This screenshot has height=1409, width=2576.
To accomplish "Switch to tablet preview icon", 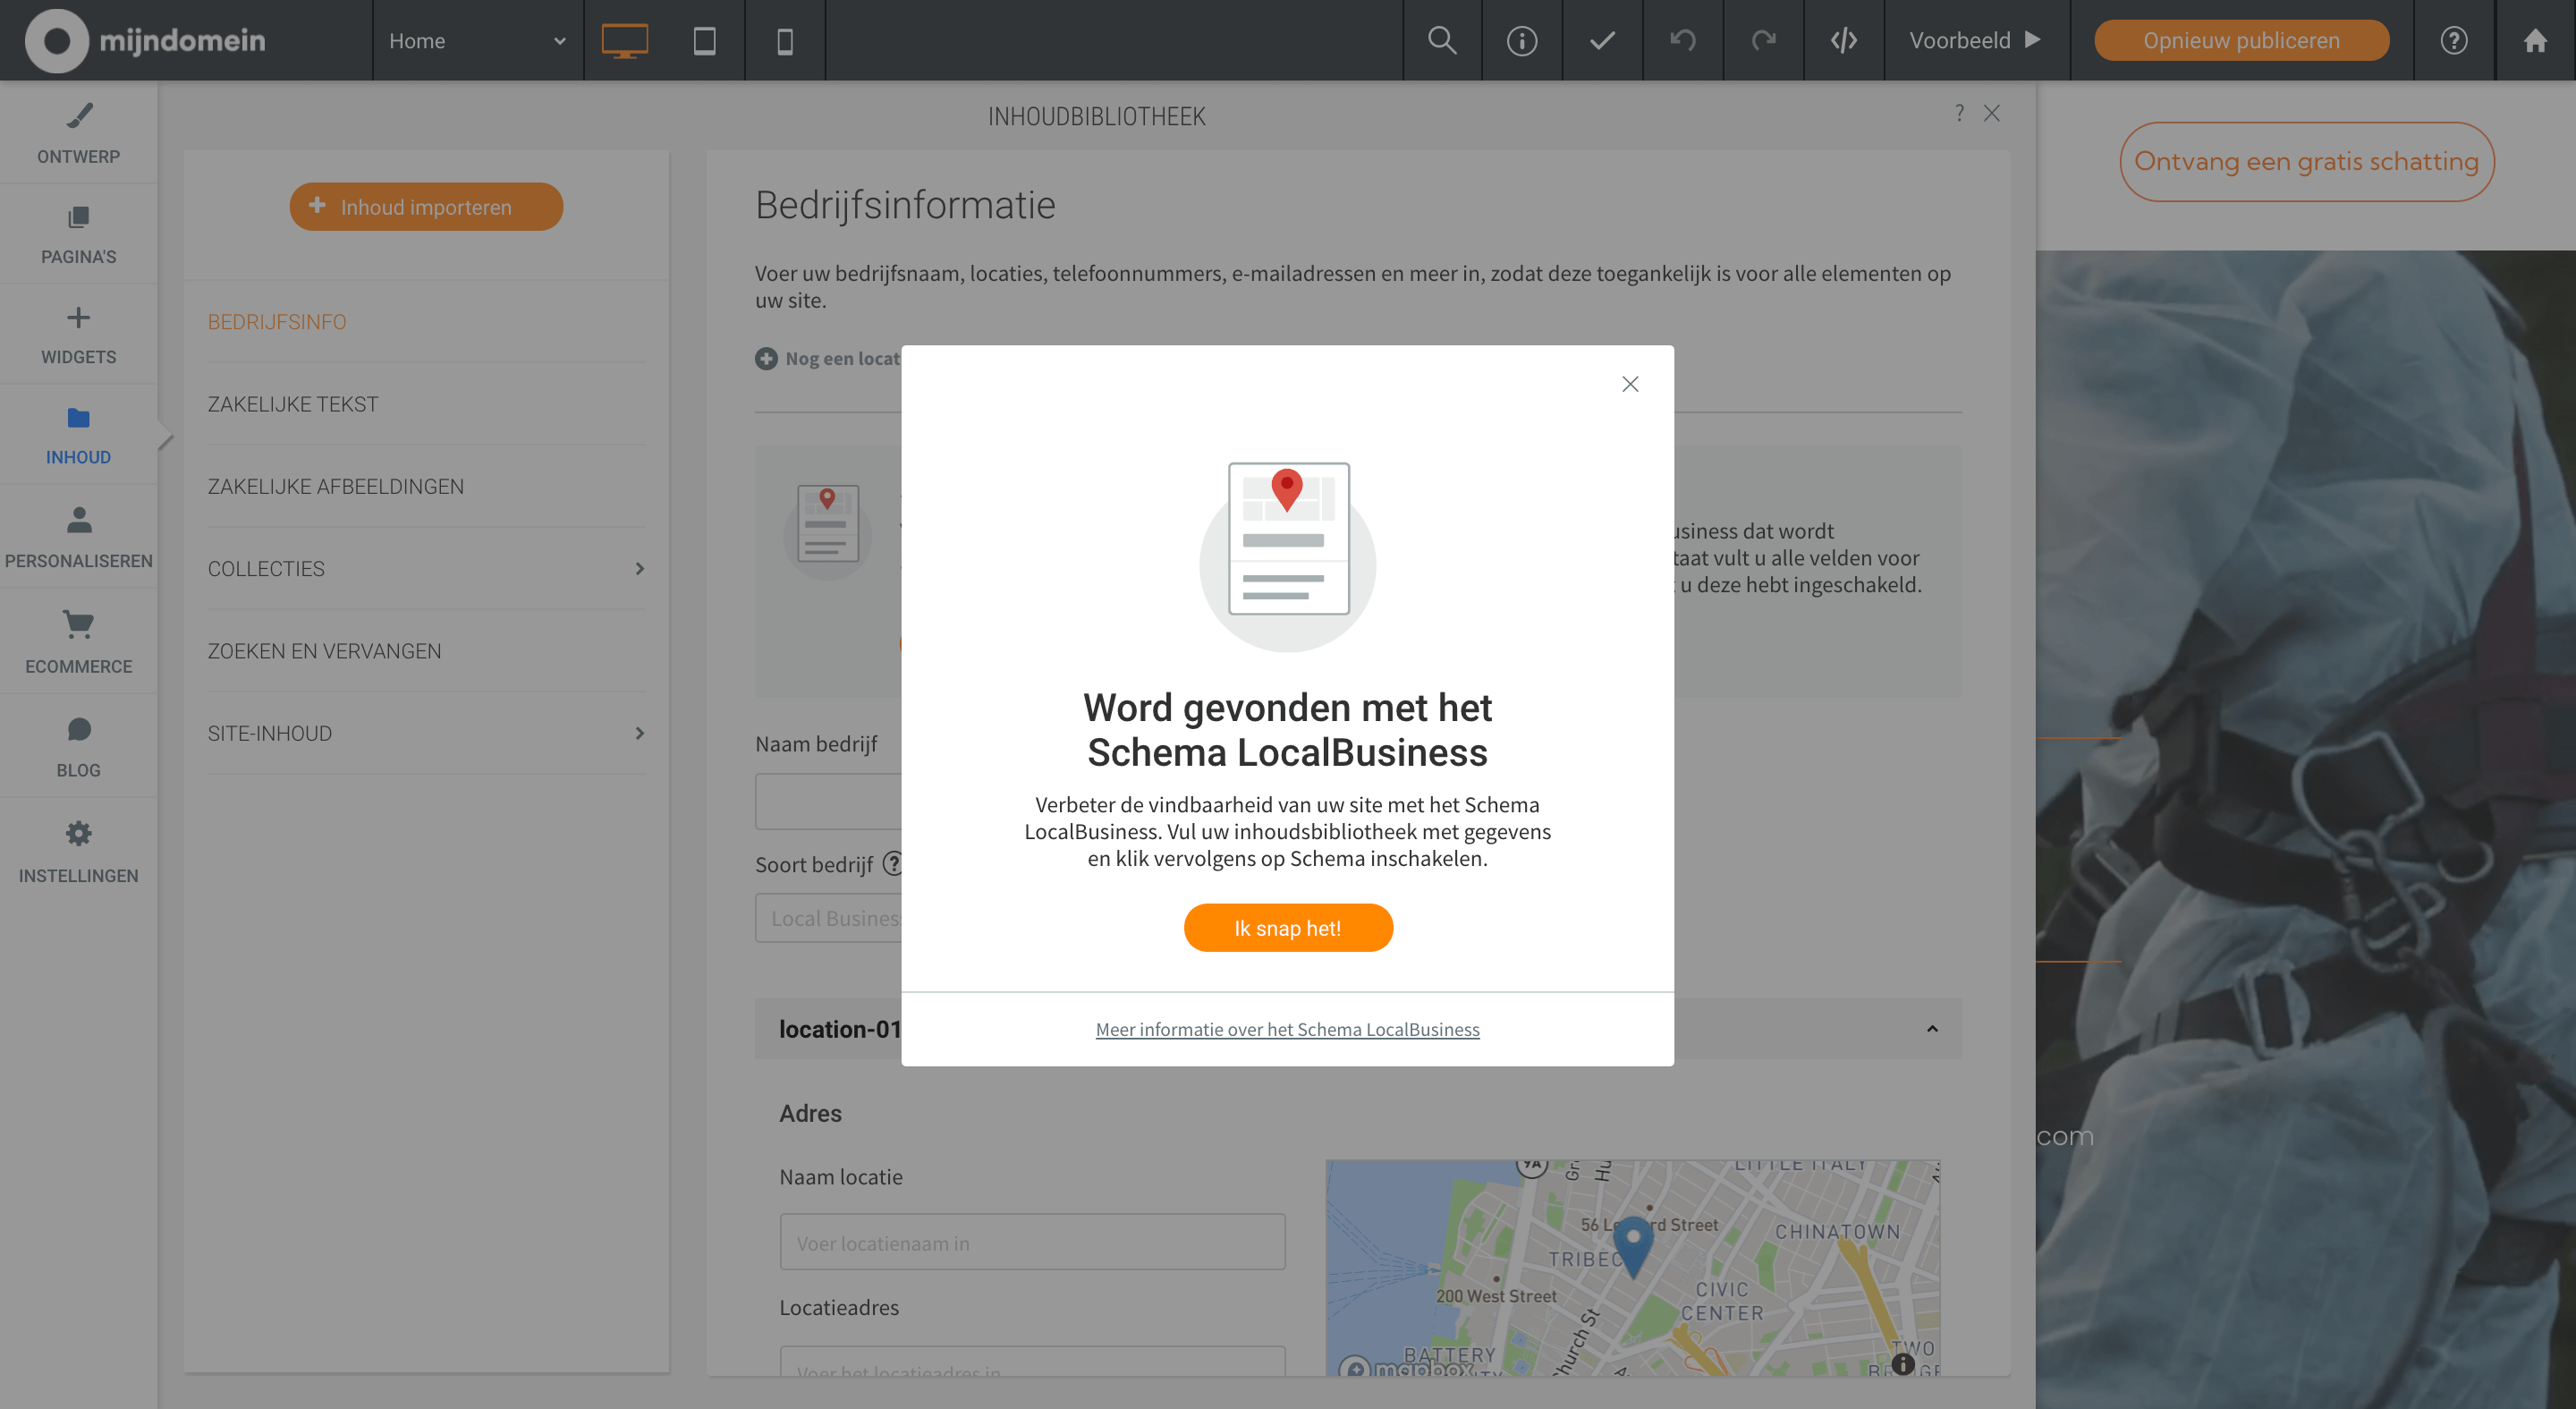I will pos(704,40).
